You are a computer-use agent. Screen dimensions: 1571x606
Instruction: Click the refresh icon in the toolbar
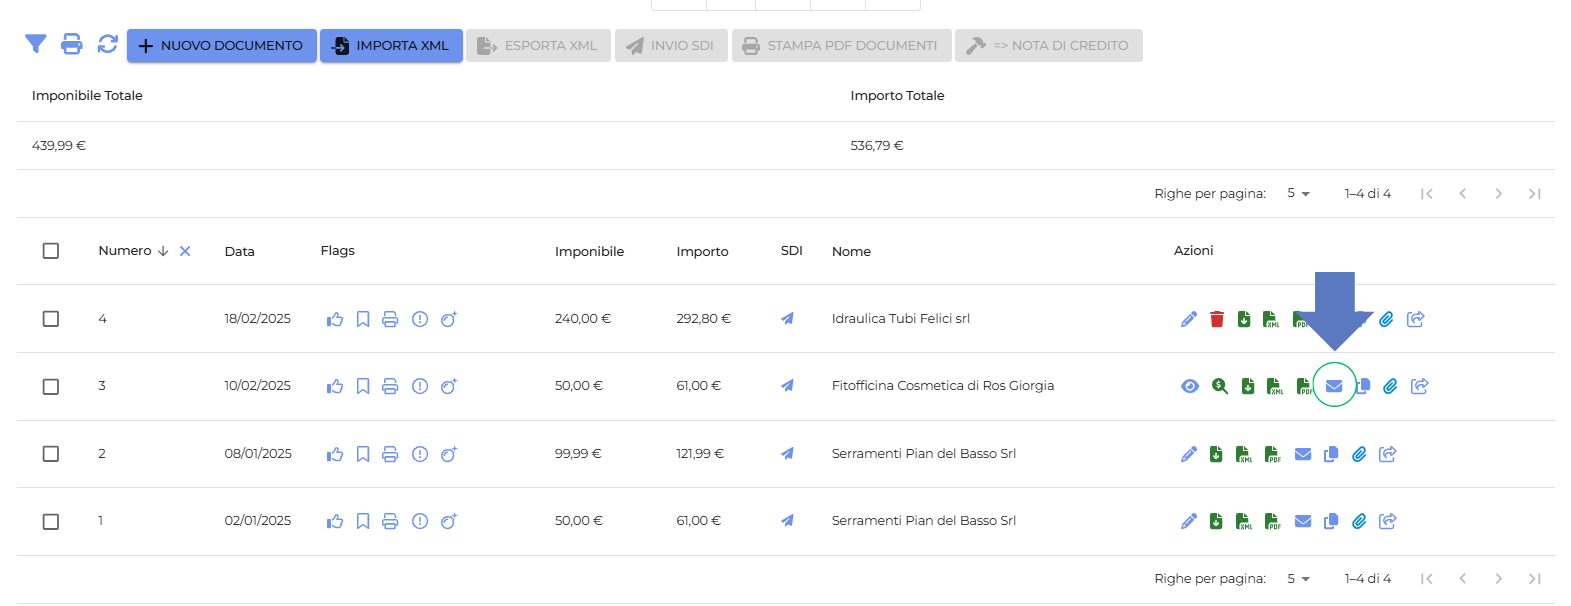(x=107, y=44)
